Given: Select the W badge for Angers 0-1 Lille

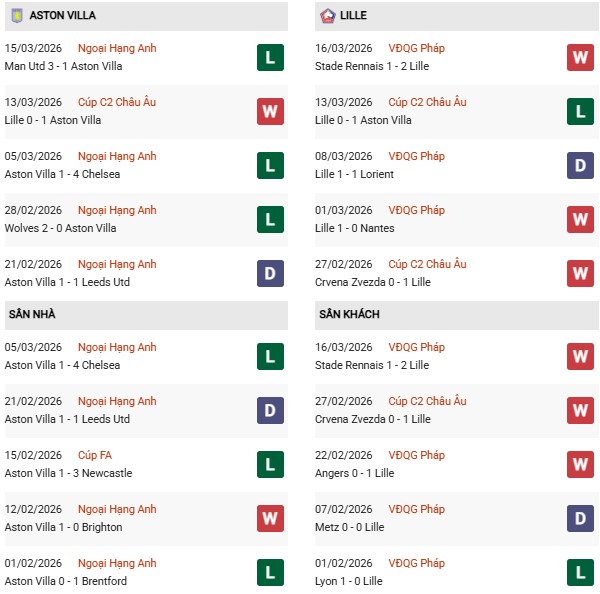Looking at the screenshot, I should (580, 464).
